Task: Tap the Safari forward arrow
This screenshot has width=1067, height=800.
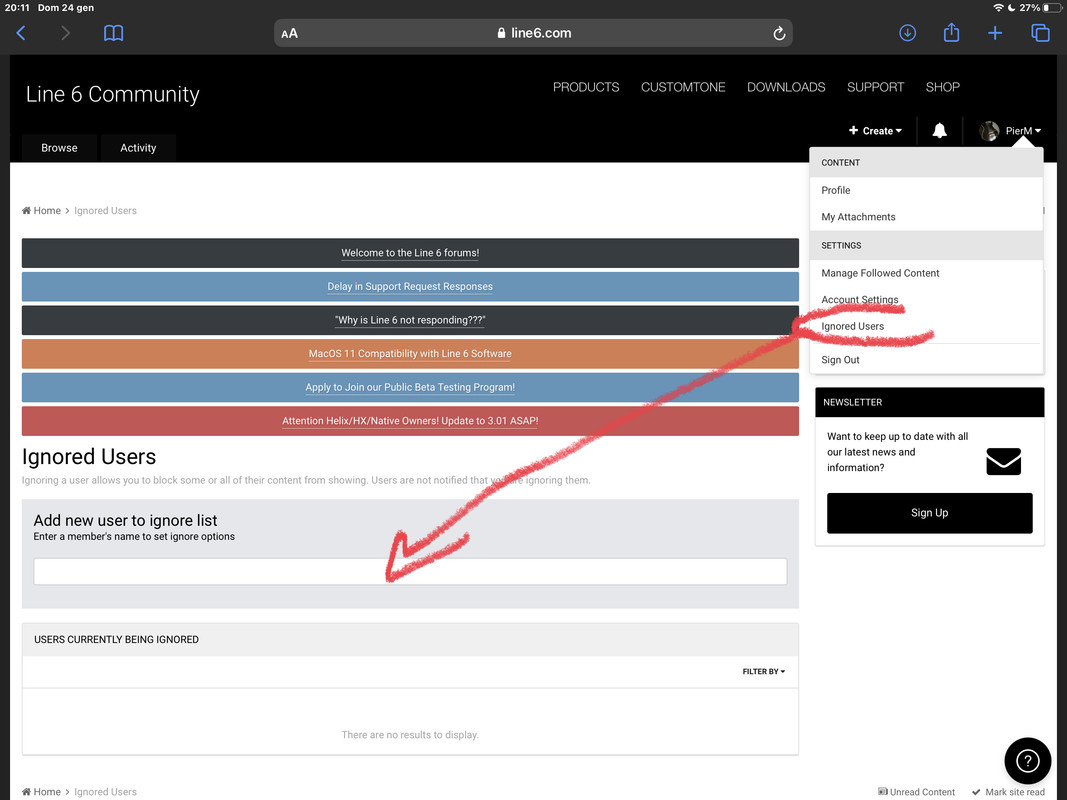Action: 65,33
